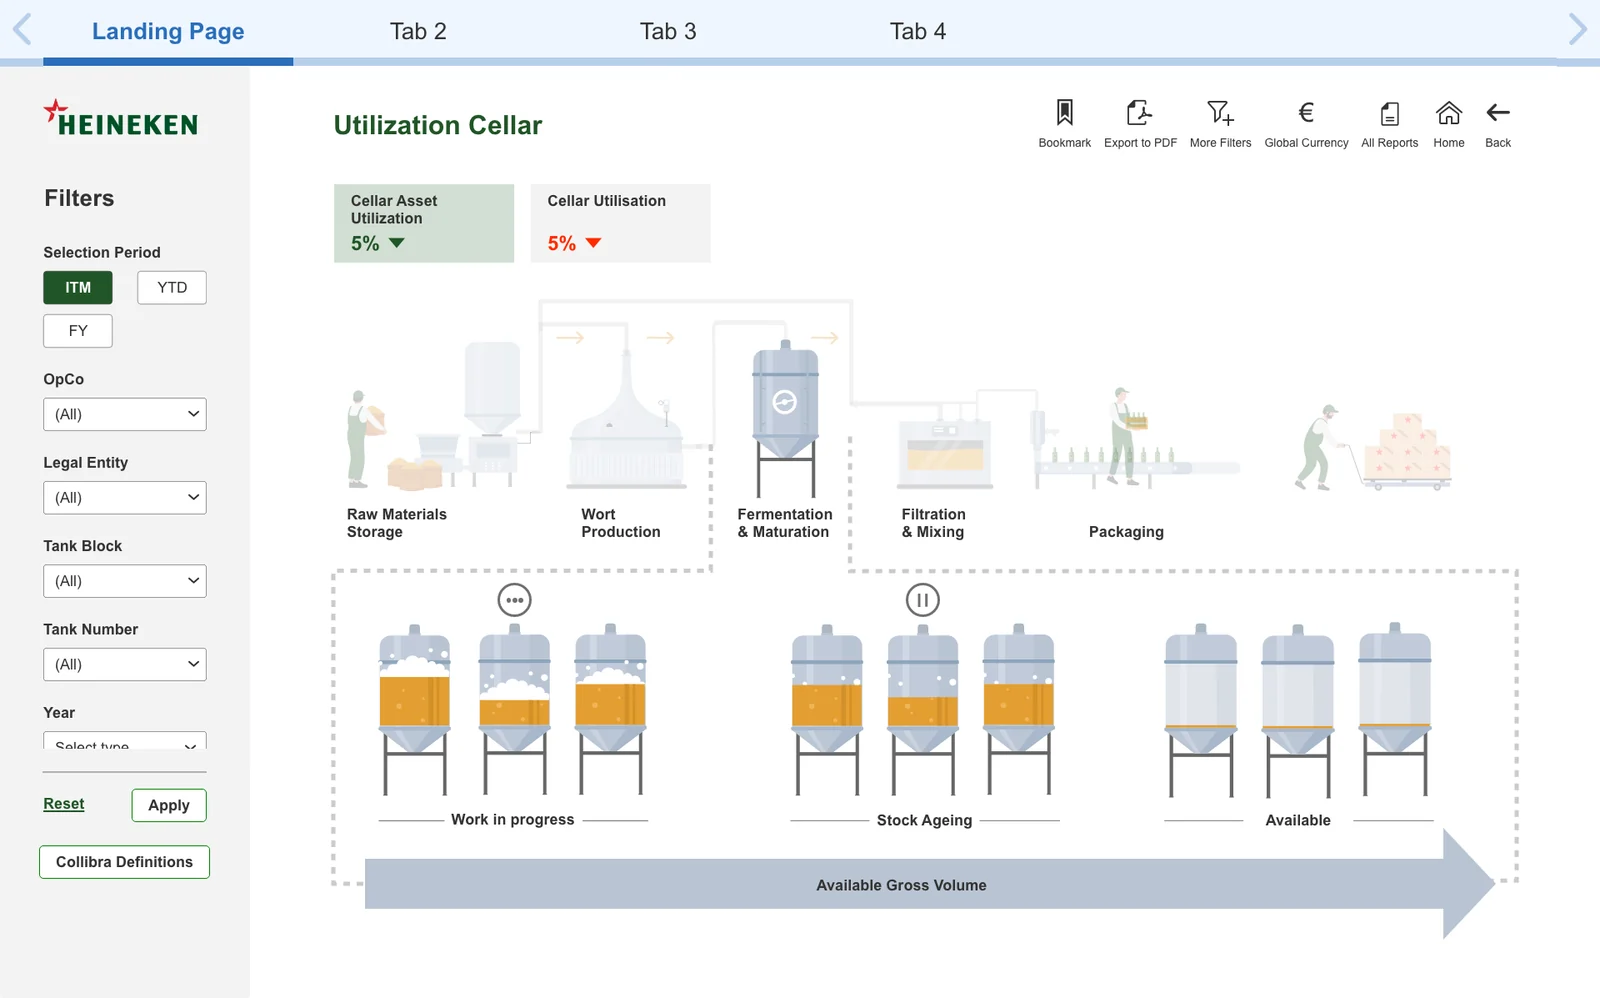Click the middle Stock Ageing tank

tap(922, 709)
